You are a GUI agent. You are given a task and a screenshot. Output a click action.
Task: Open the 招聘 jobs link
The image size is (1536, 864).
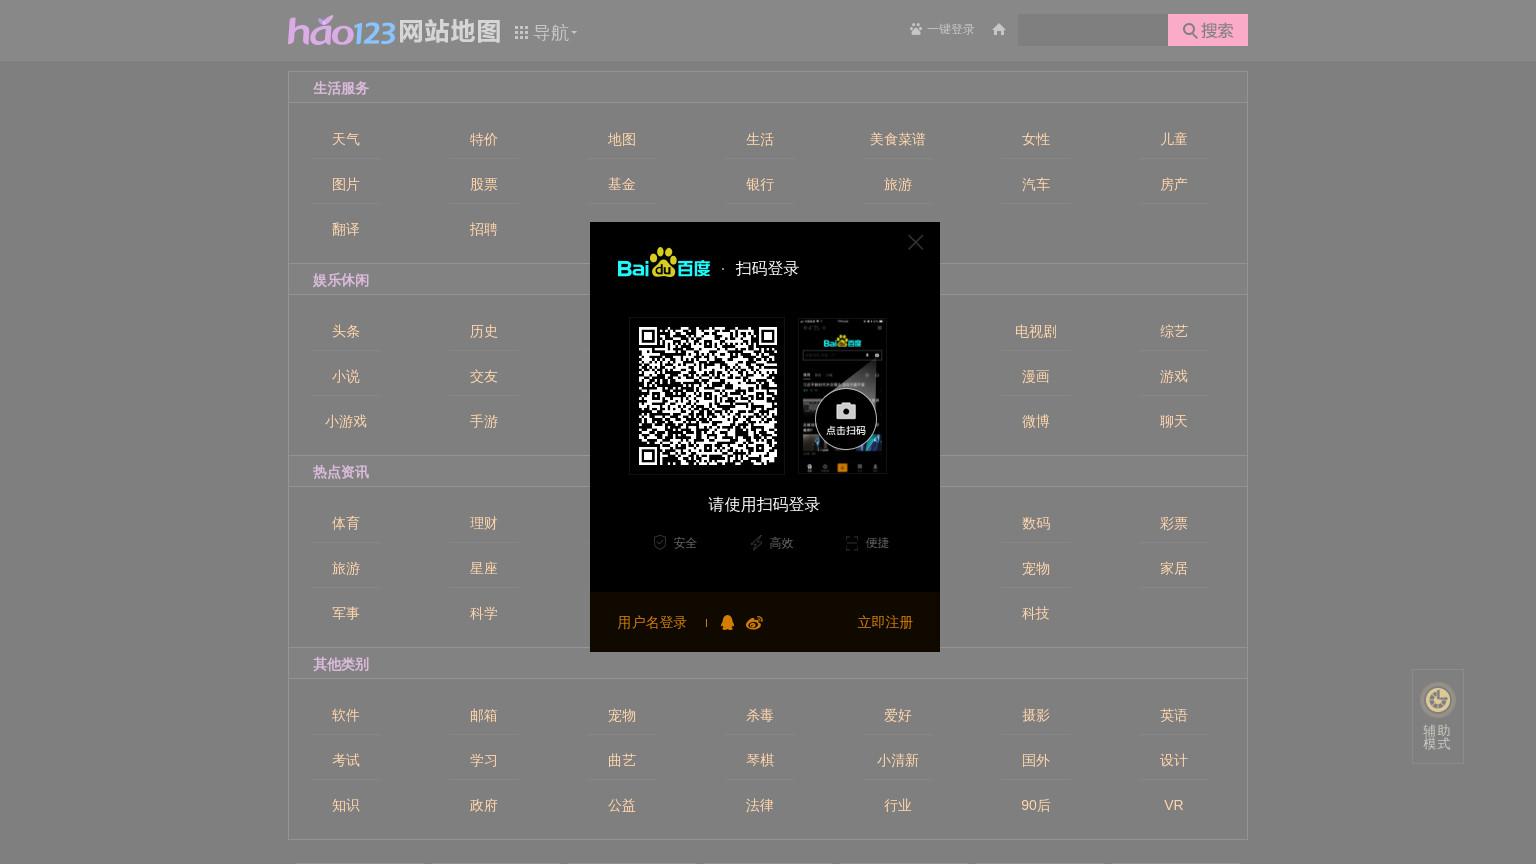click(484, 230)
